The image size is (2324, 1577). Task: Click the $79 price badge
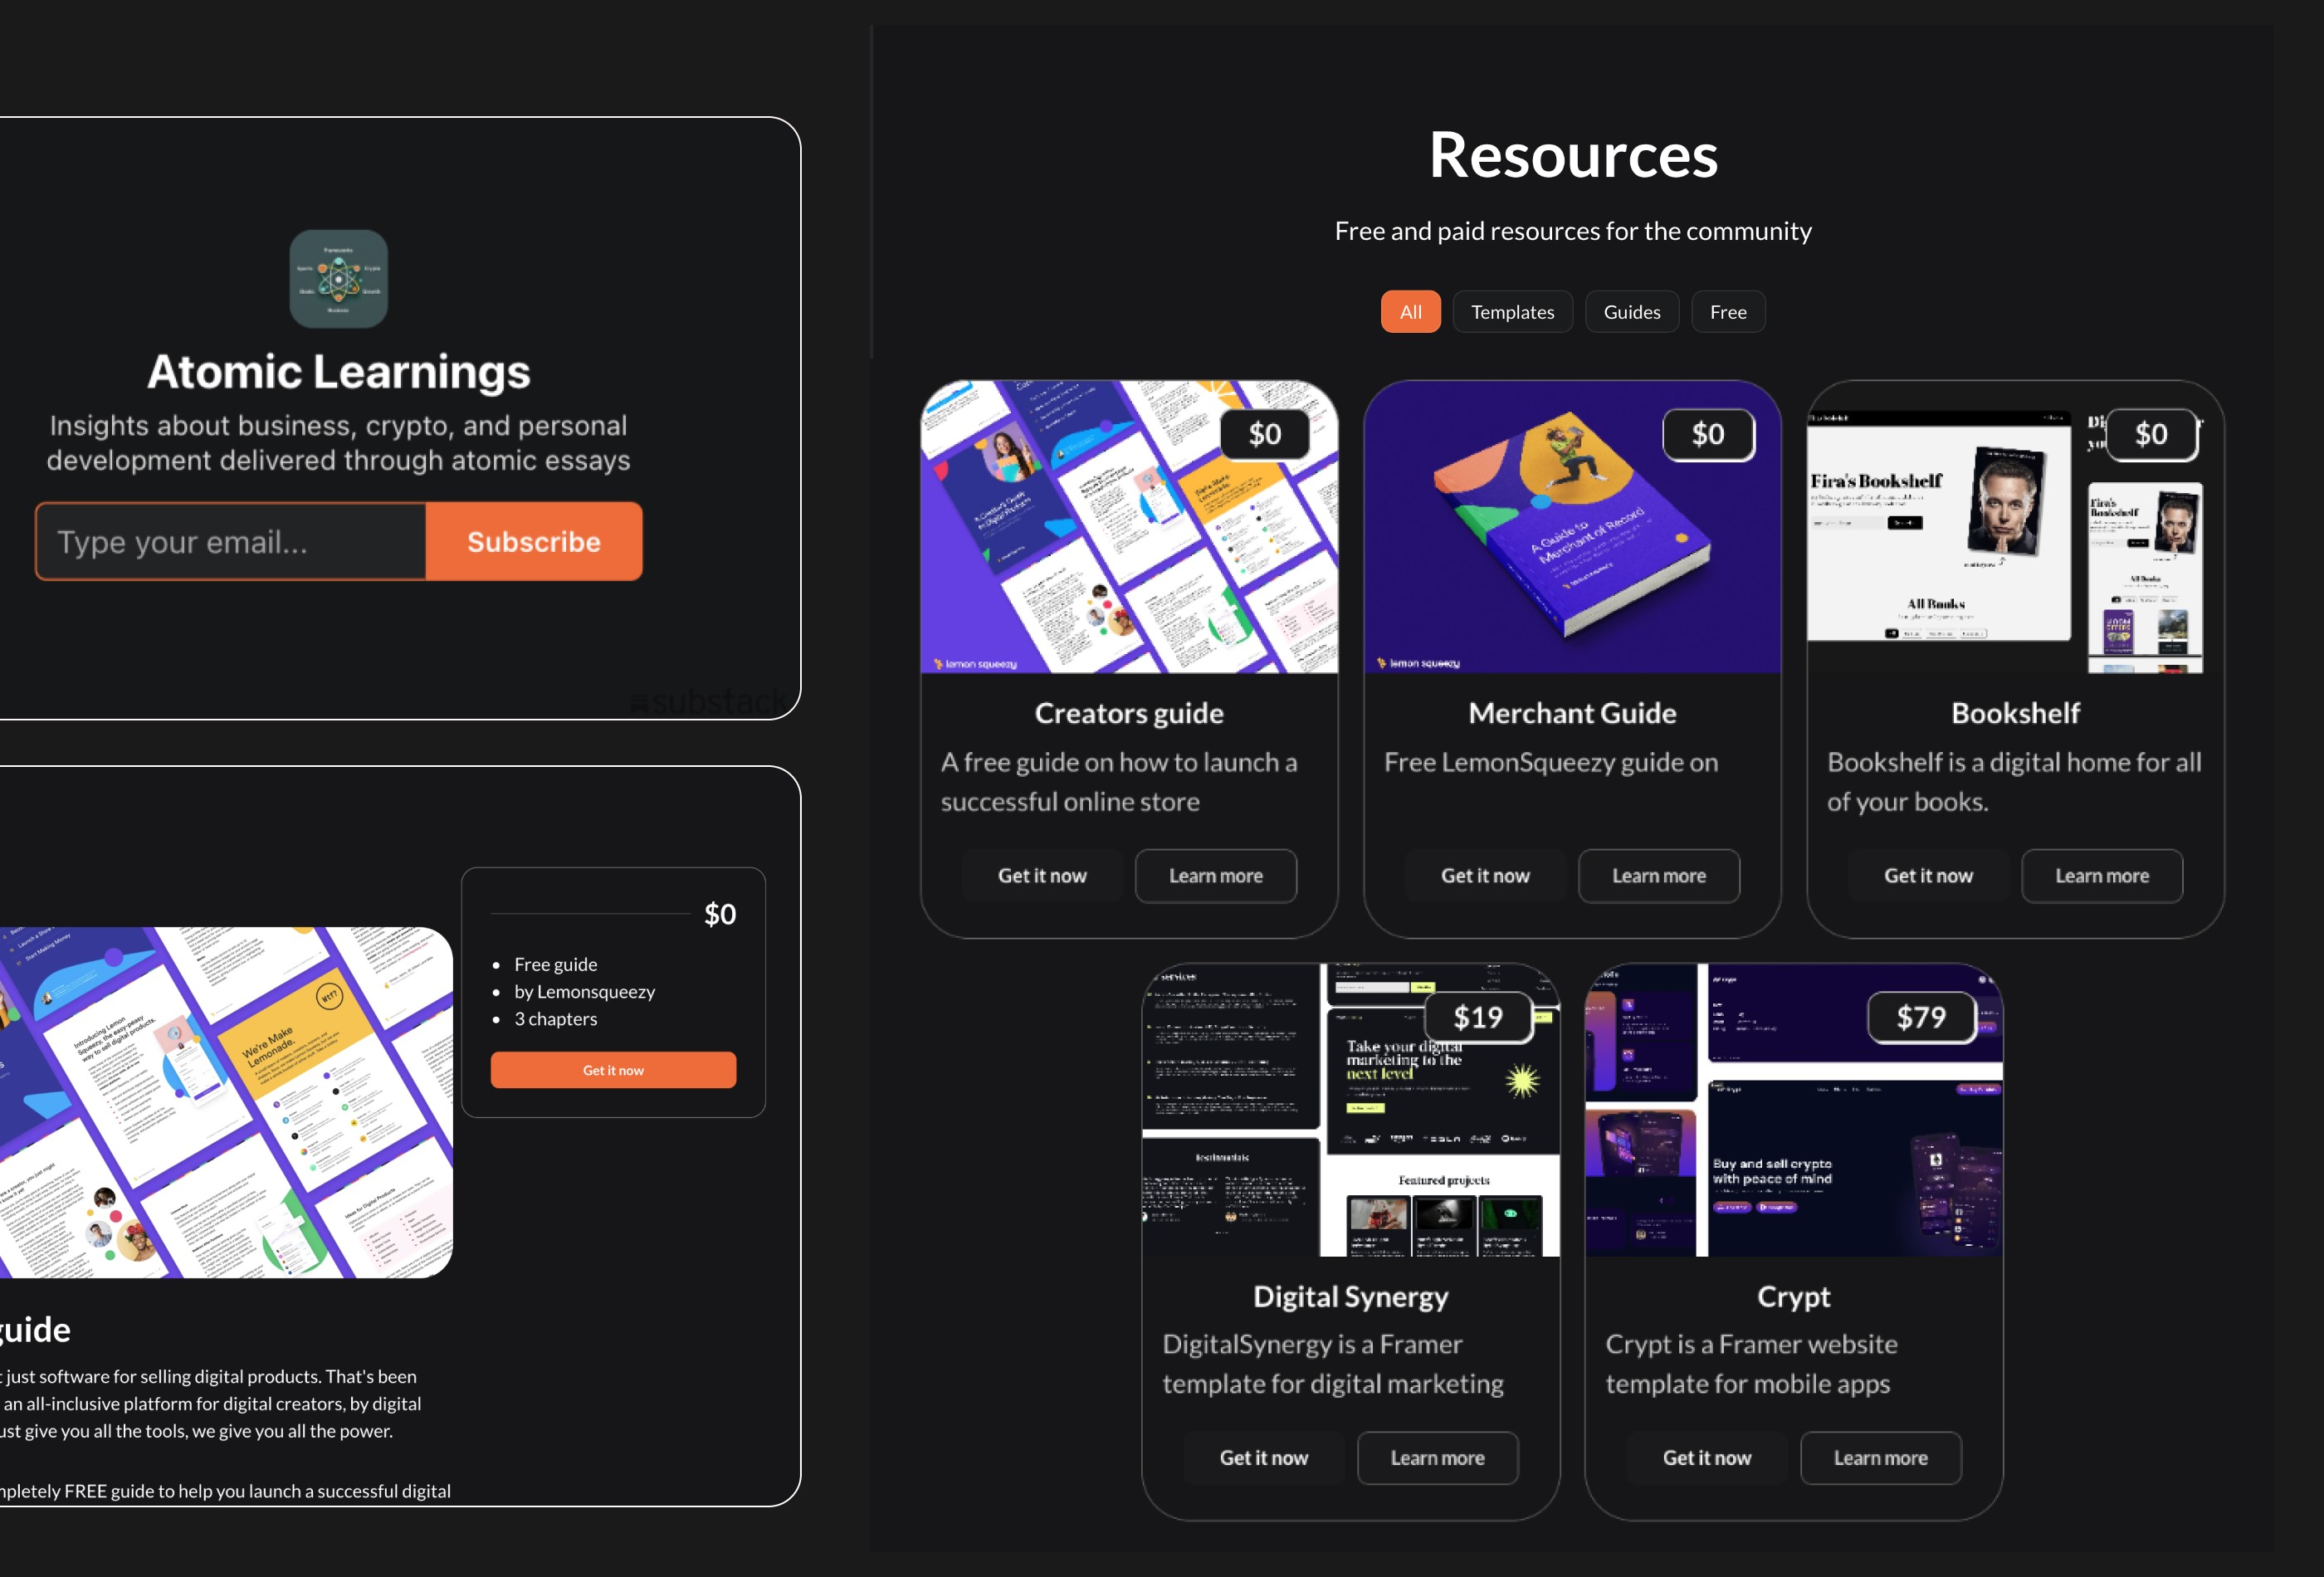click(1921, 1017)
